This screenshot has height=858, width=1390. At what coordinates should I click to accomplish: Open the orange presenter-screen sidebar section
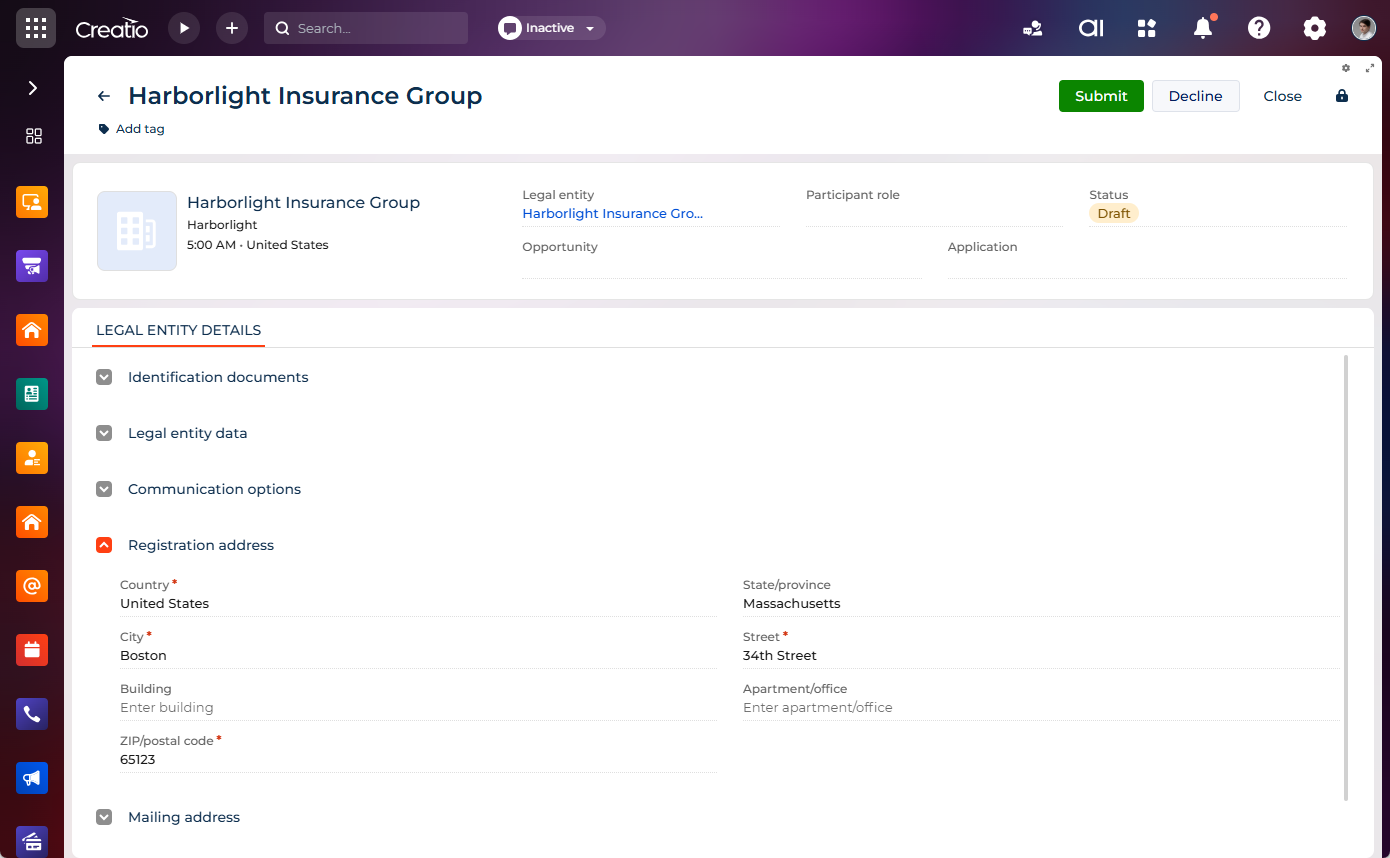coord(32,202)
